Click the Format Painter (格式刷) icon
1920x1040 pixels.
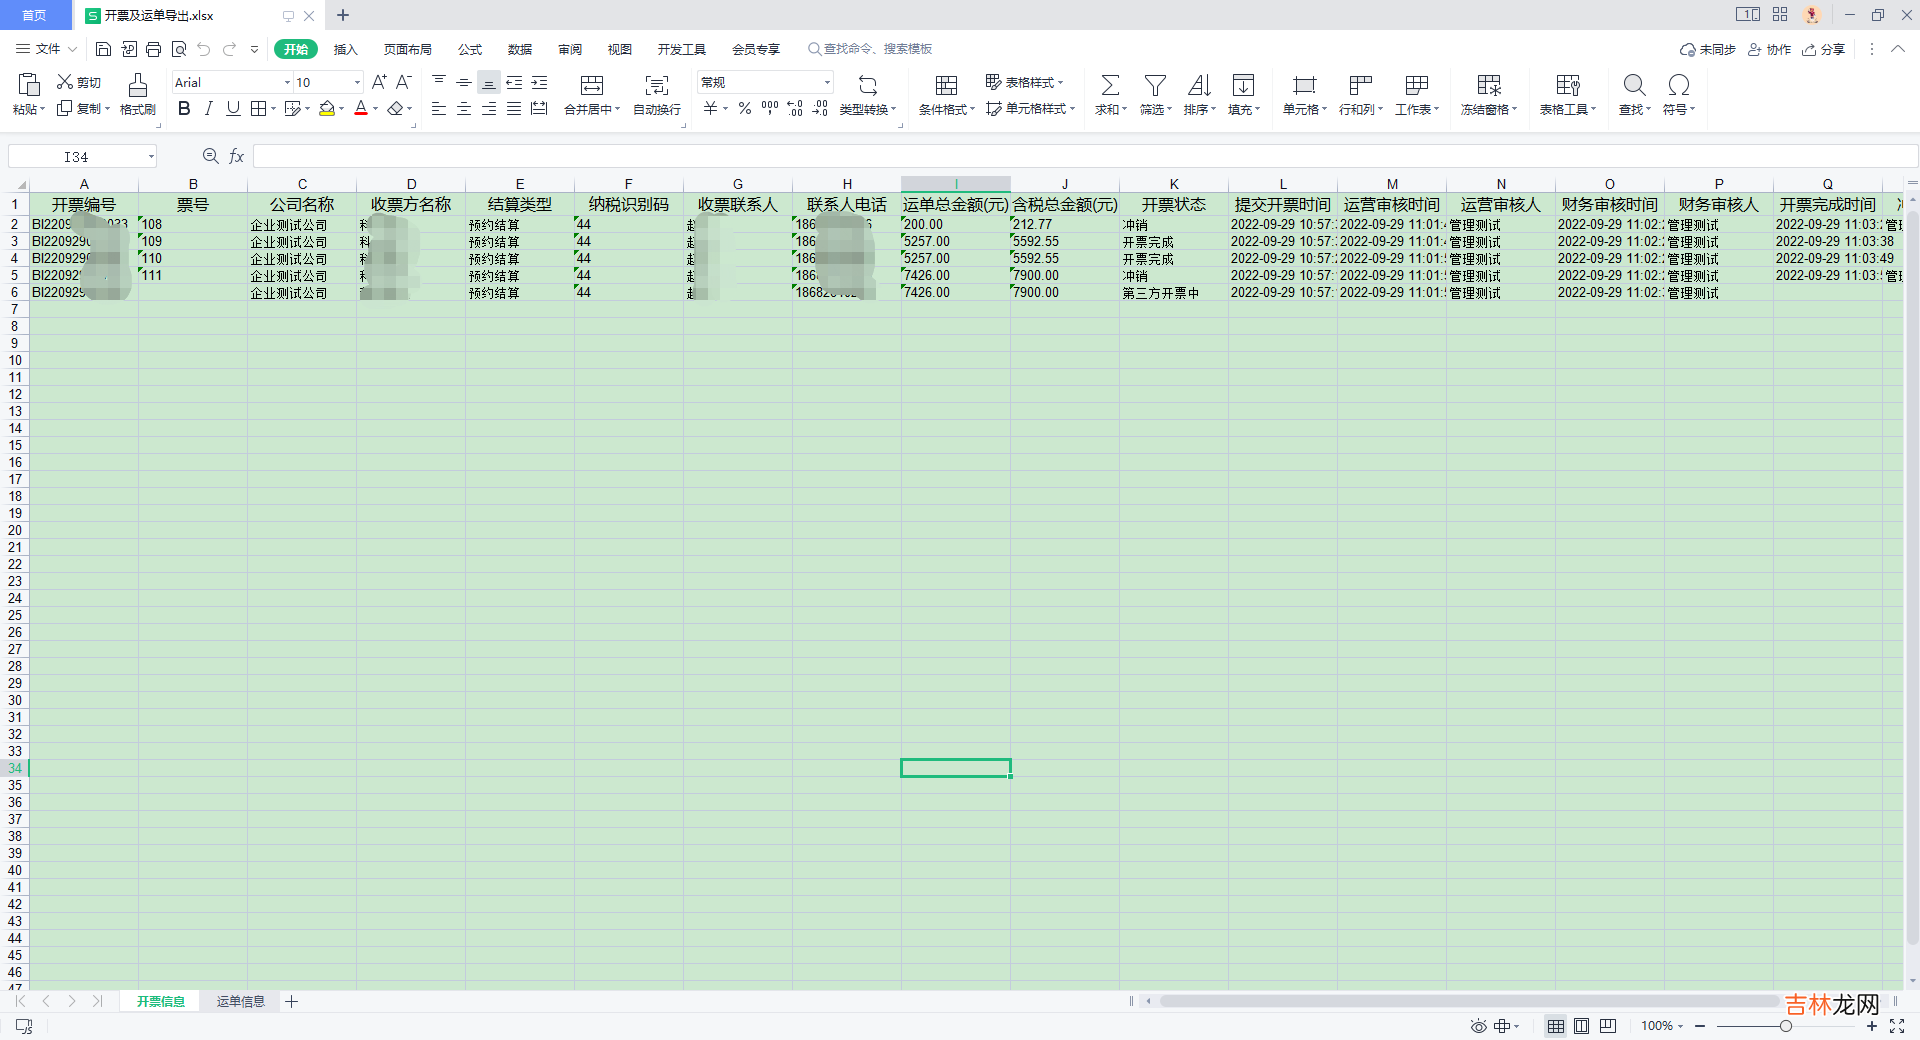138,86
